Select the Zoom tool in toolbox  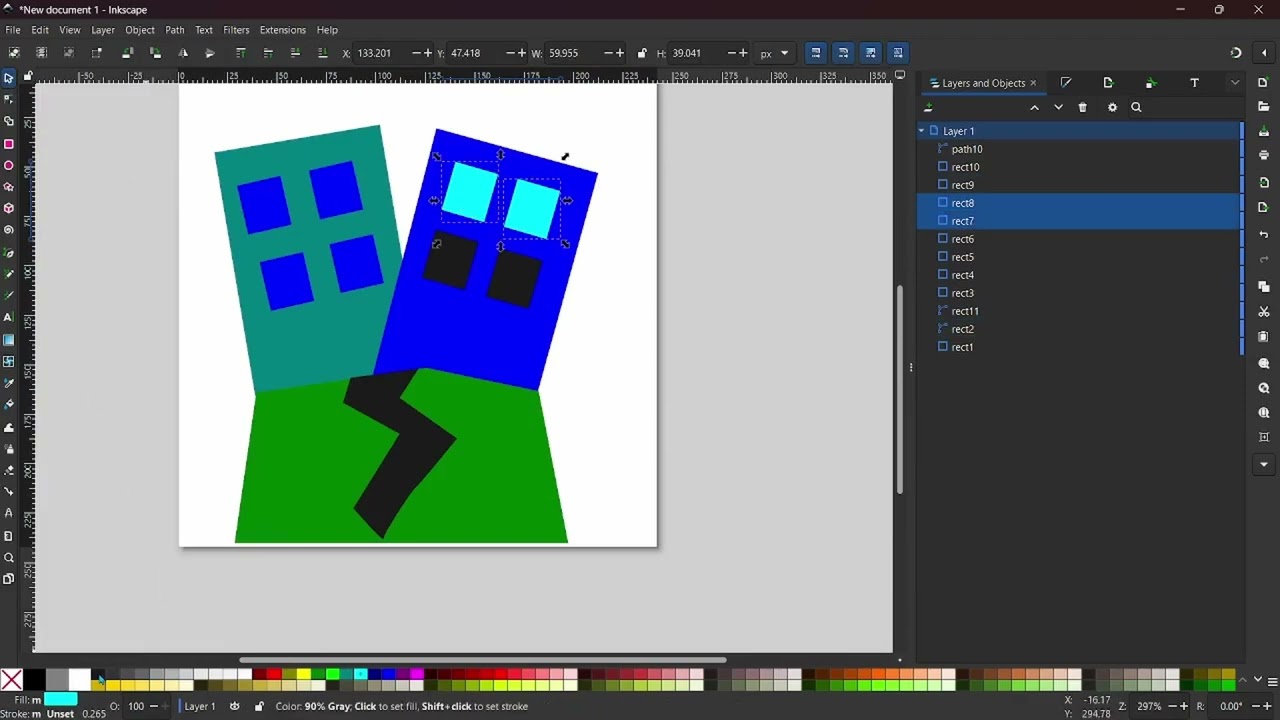coord(9,558)
